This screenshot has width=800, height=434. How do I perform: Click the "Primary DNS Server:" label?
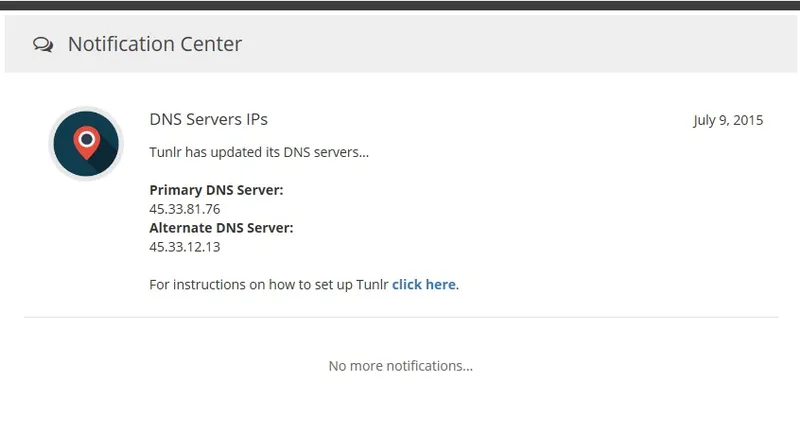[216, 190]
